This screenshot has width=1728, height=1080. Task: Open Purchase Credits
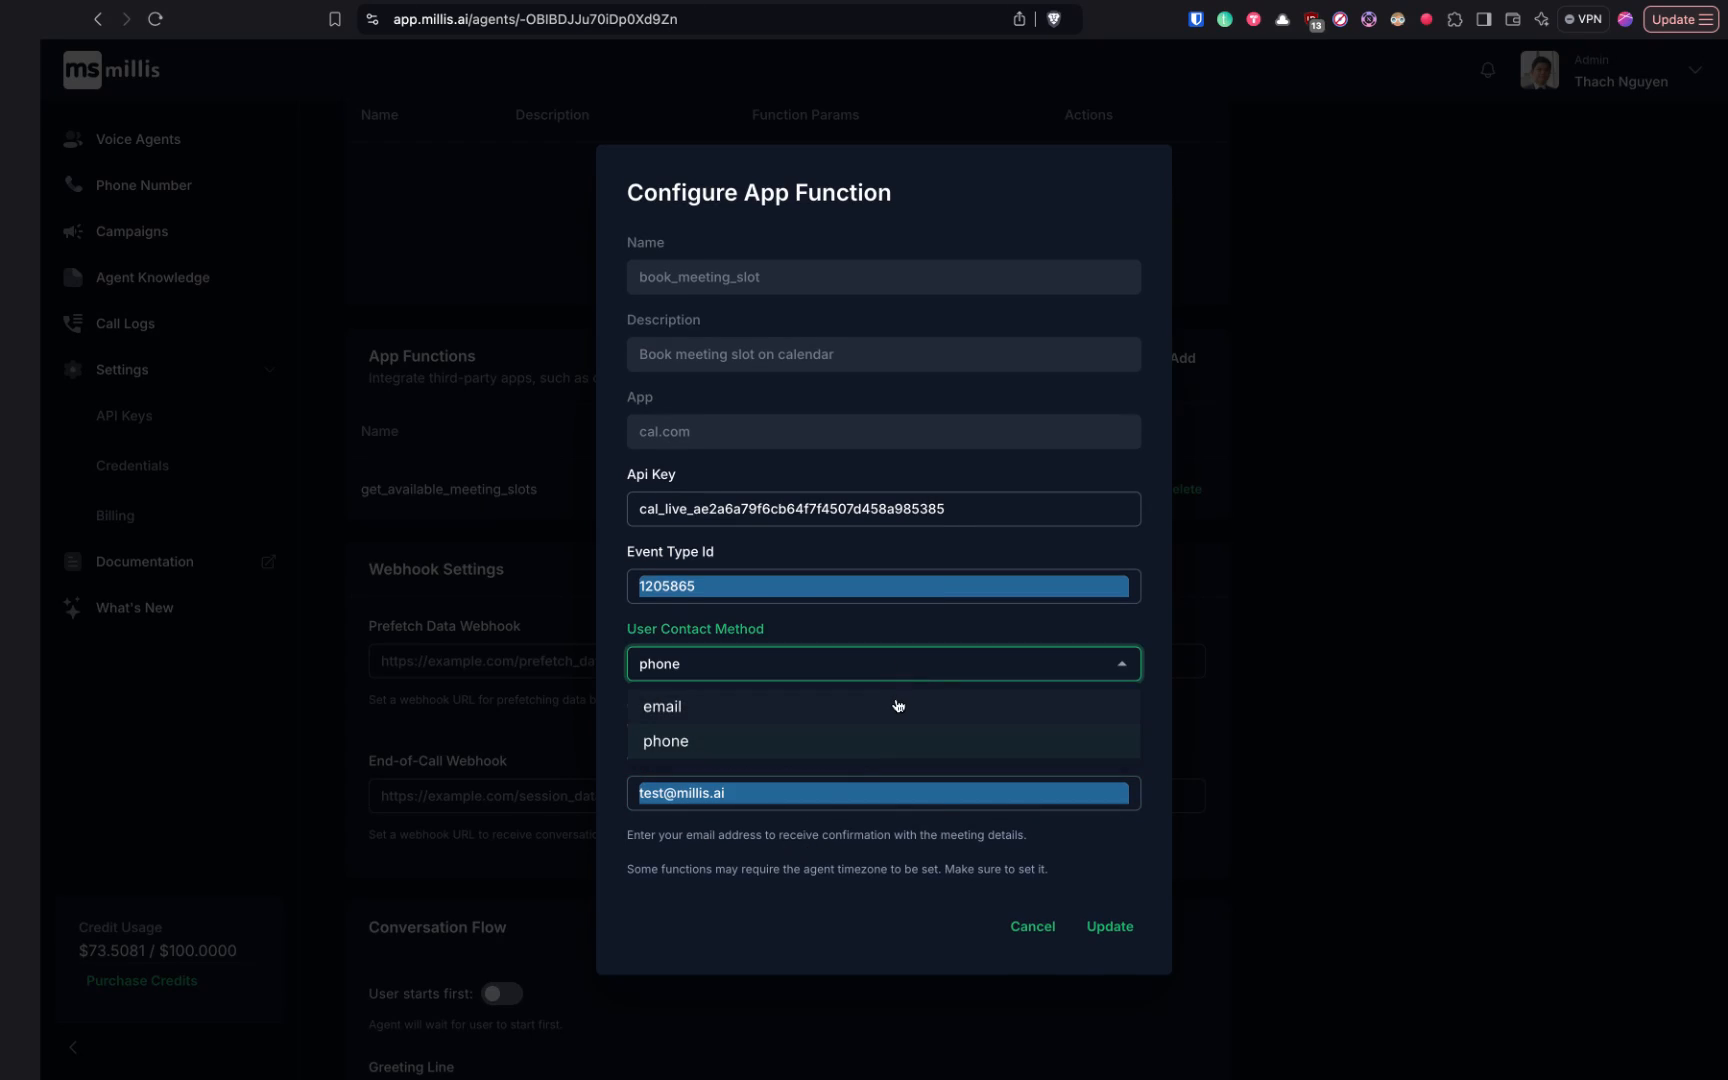(141, 980)
